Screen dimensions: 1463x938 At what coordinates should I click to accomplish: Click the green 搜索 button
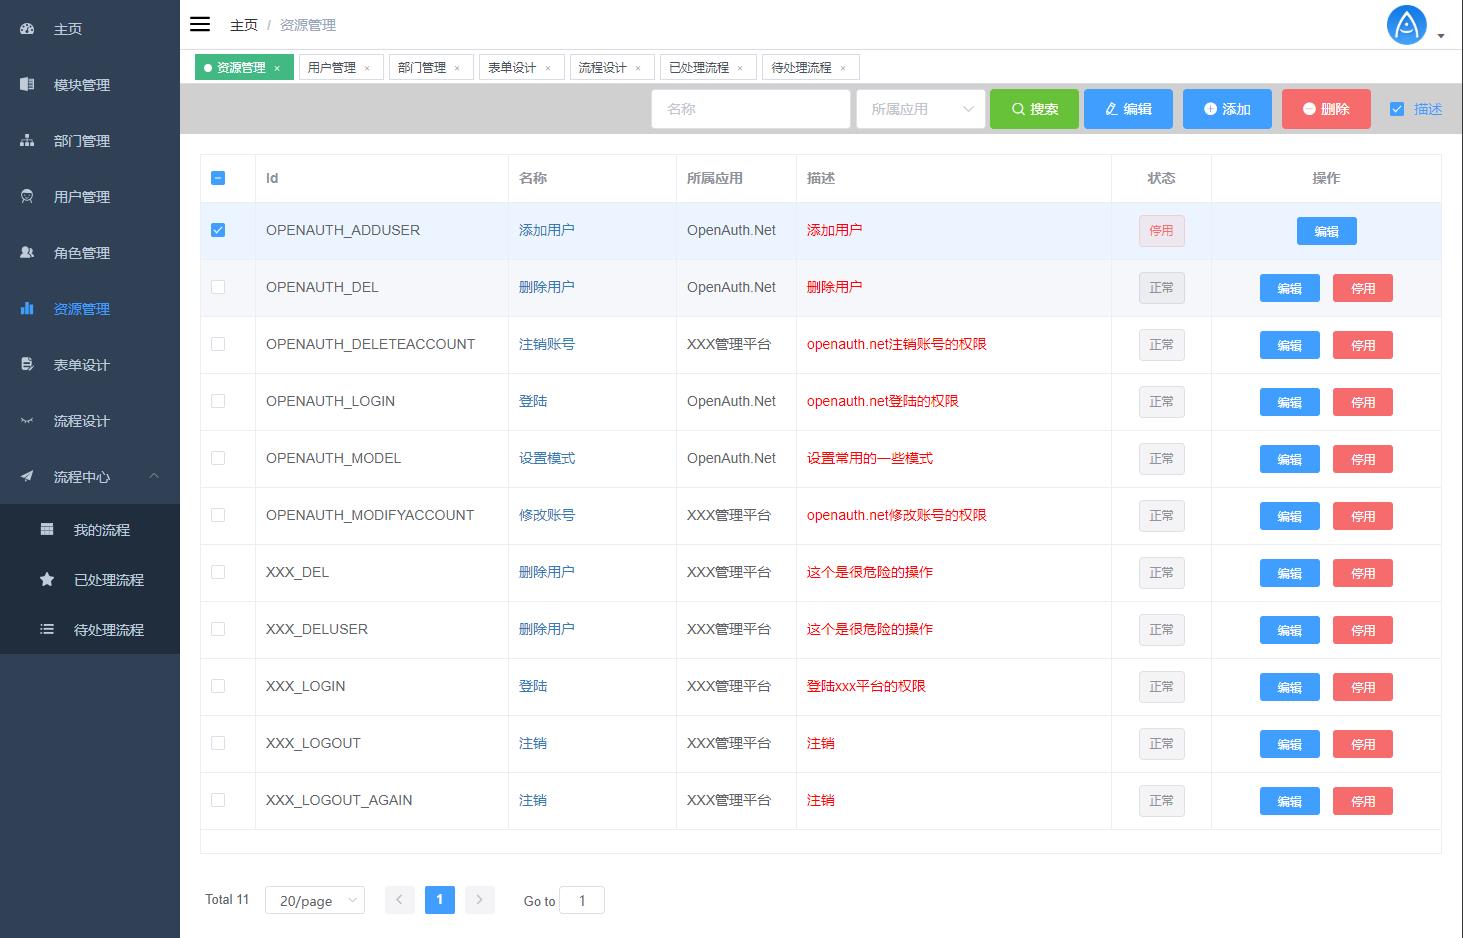[x=1034, y=109]
